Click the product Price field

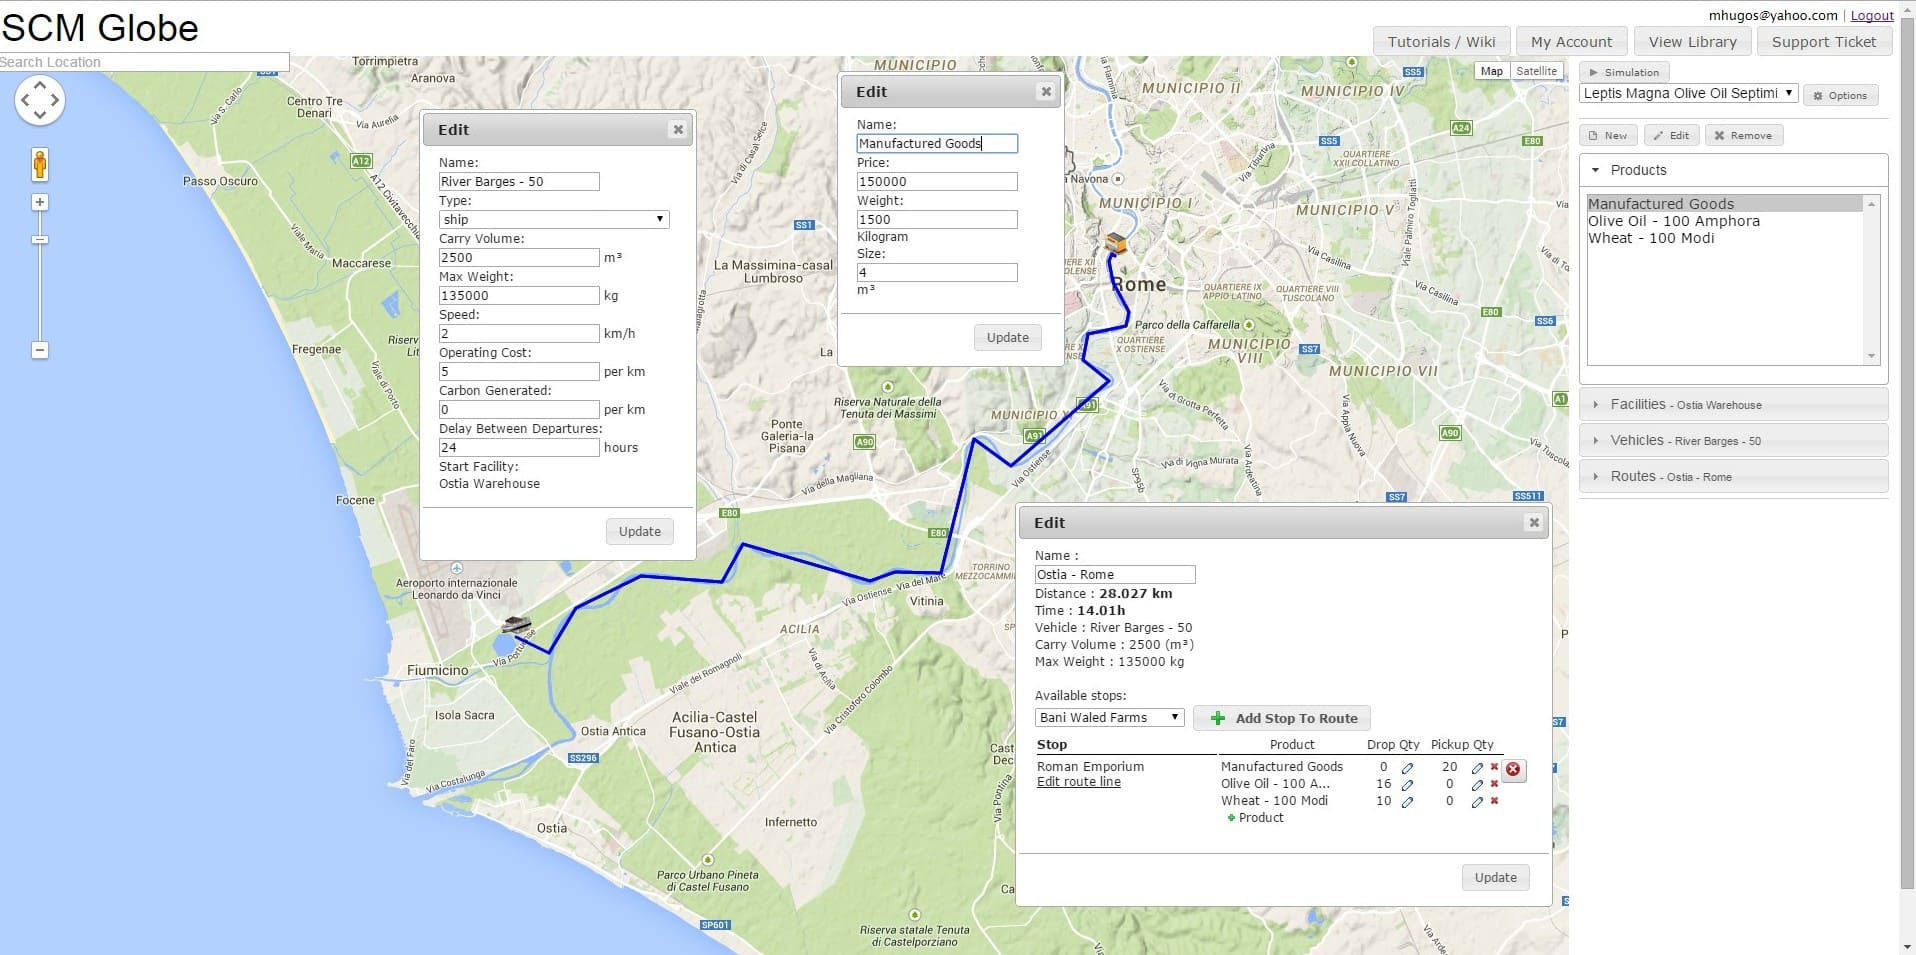tap(937, 181)
